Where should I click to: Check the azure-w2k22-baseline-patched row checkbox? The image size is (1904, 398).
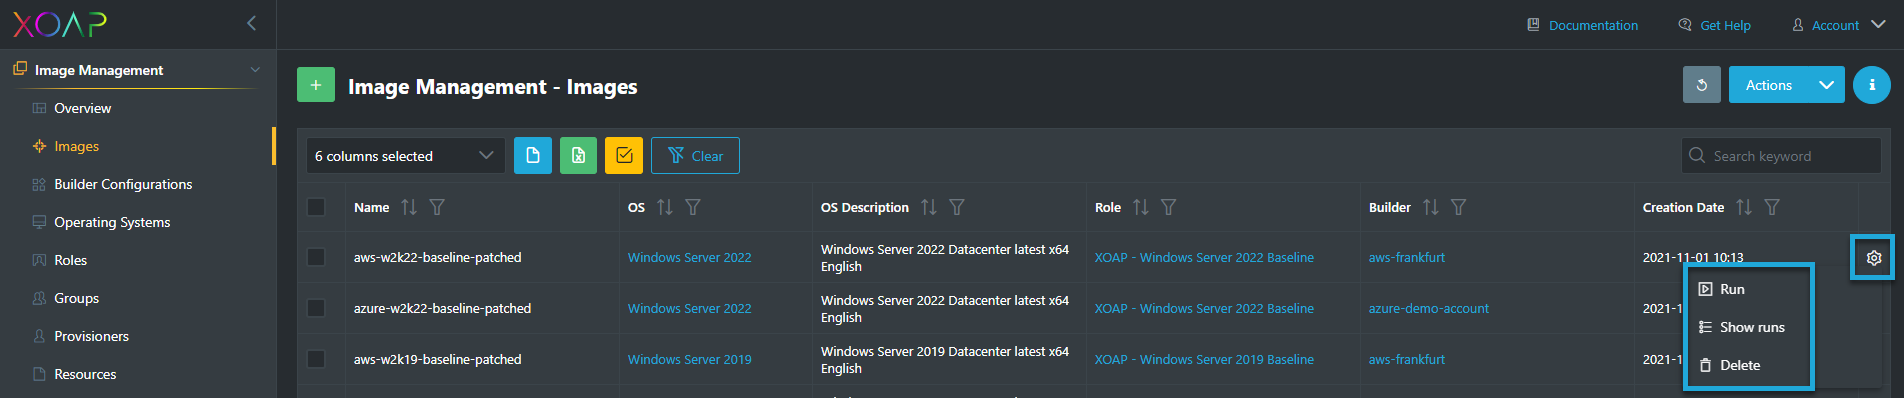[316, 308]
